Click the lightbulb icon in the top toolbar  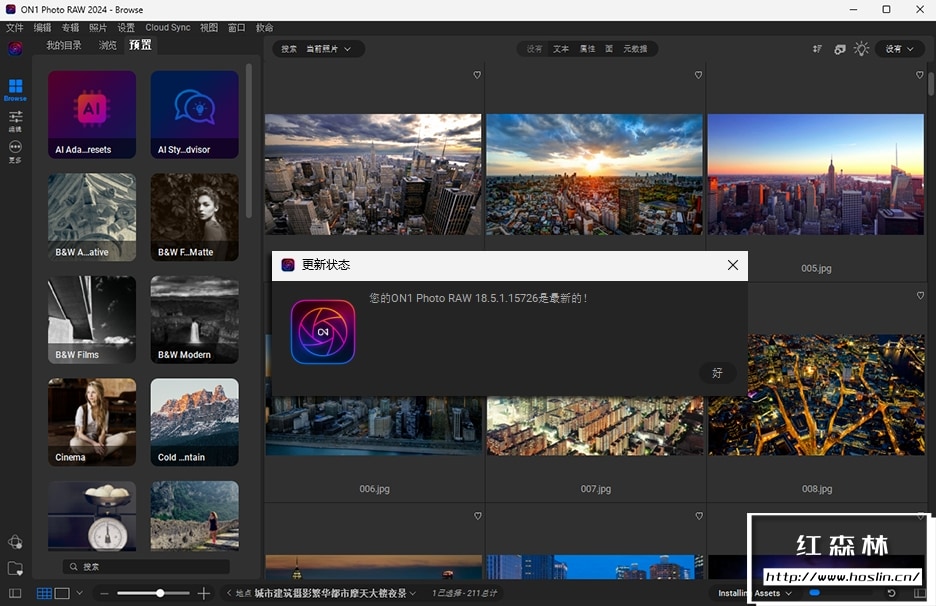coord(861,49)
